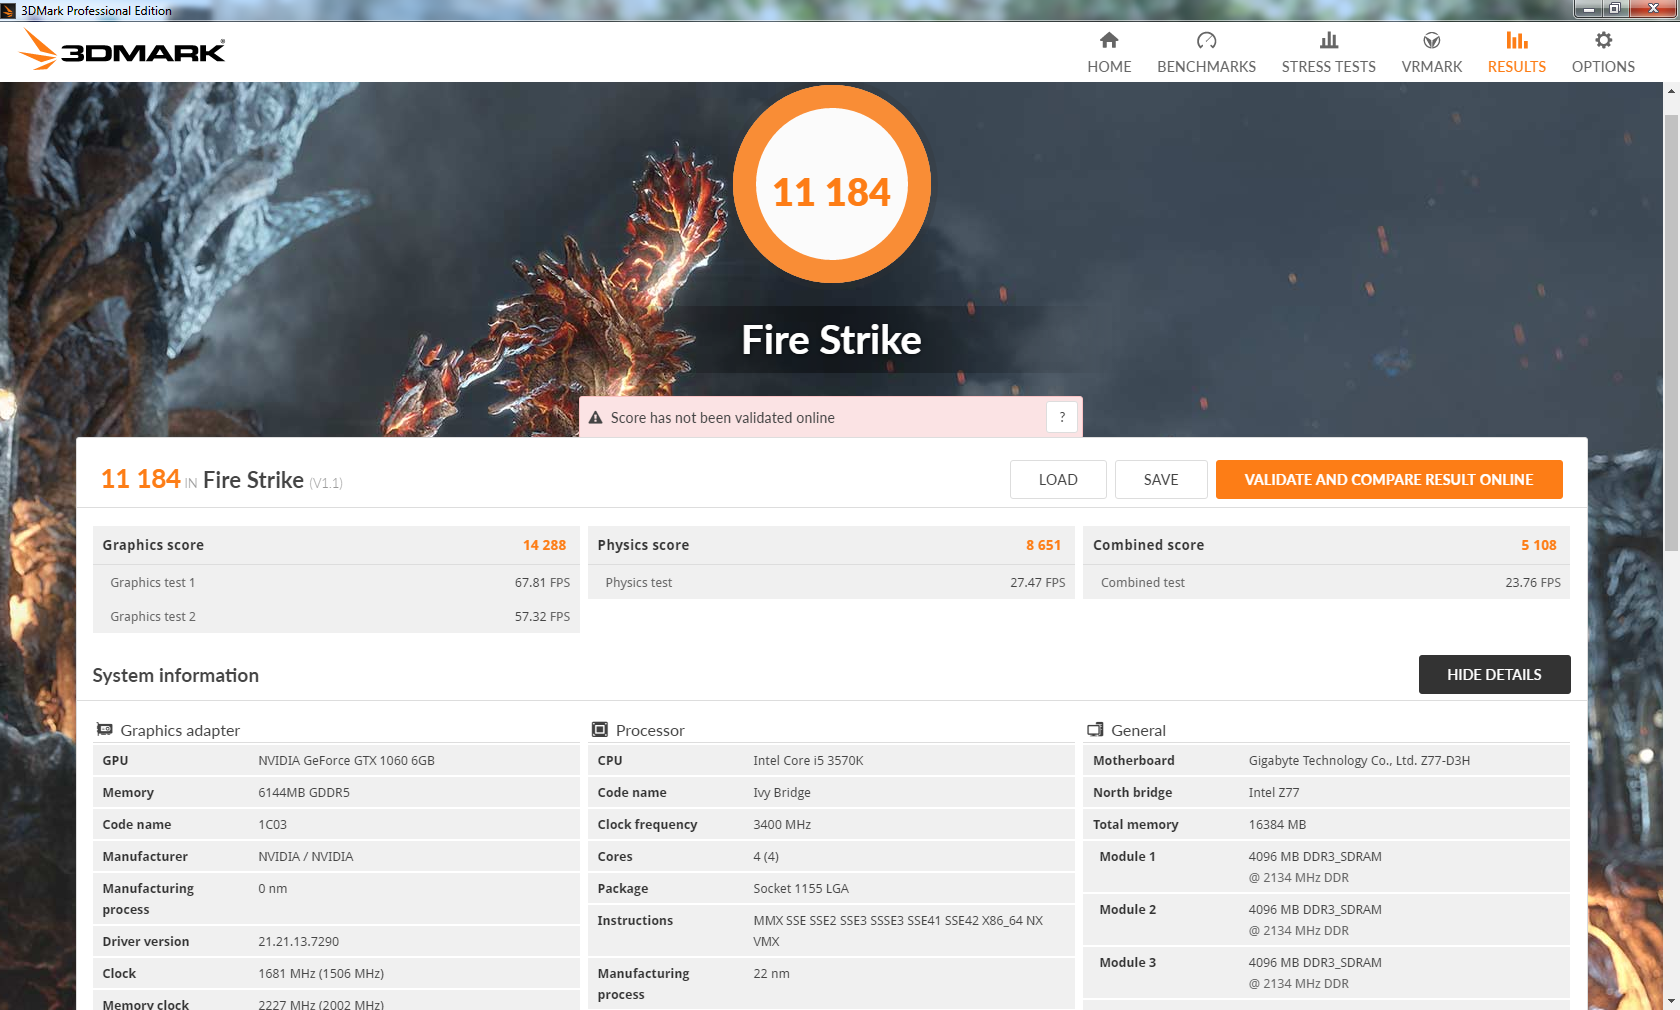The height and width of the screenshot is (1010, 1680).
Task: Click the GPU code name 1C03
Action: coord(272,824)
